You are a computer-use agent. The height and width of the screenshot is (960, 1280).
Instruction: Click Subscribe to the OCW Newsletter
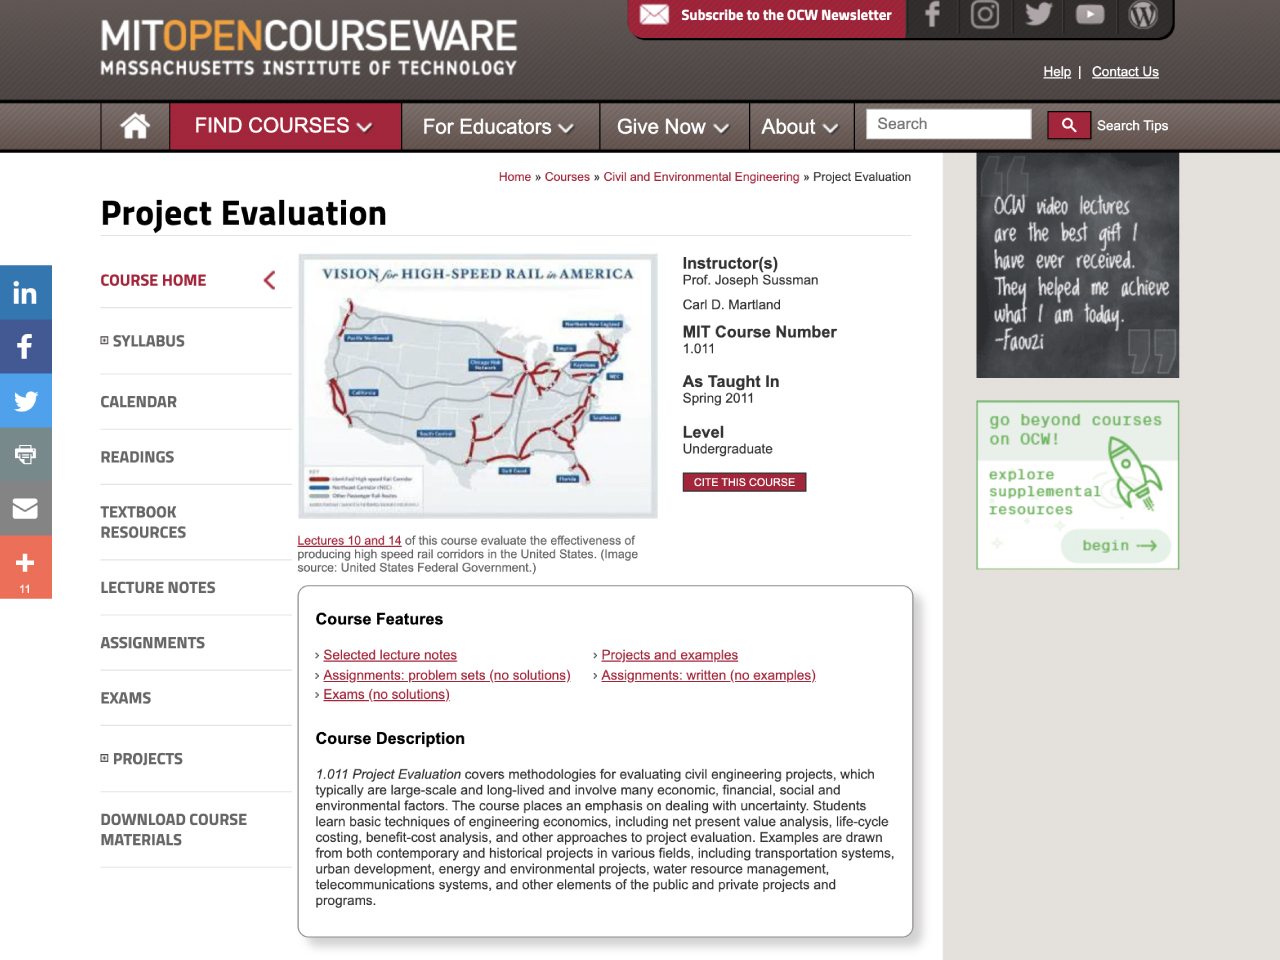point(786,15)
